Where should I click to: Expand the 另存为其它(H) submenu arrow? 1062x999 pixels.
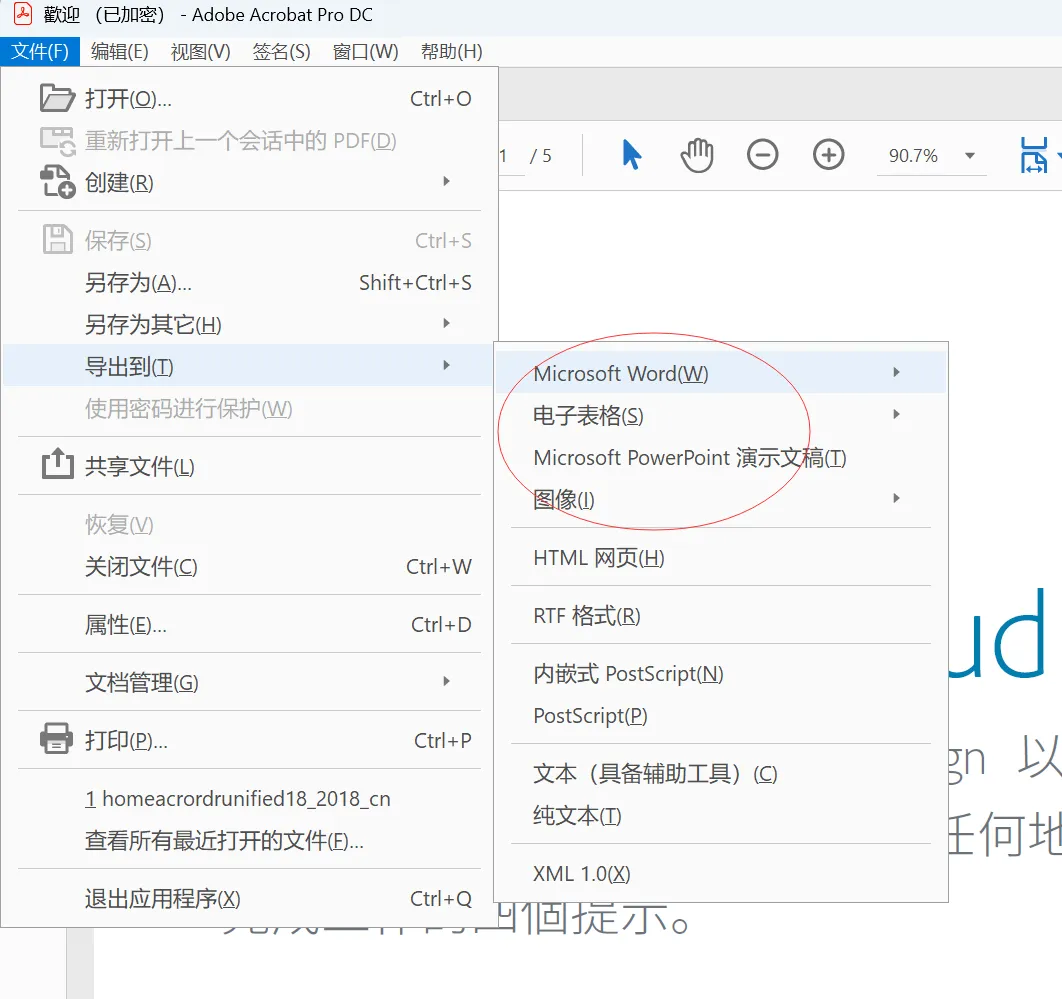(x=446, y=324)
